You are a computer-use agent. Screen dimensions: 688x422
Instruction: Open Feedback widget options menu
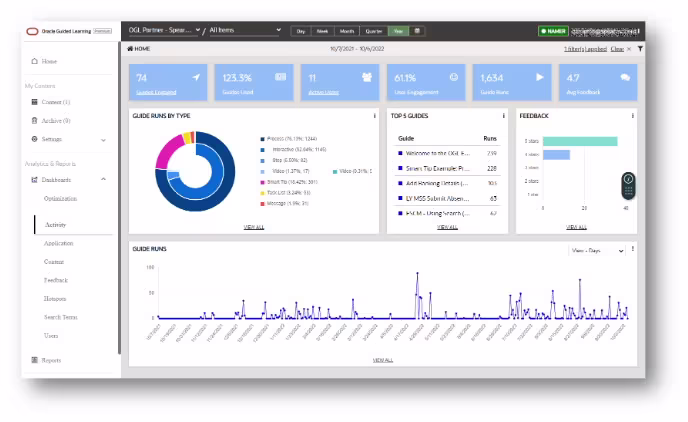632,116
